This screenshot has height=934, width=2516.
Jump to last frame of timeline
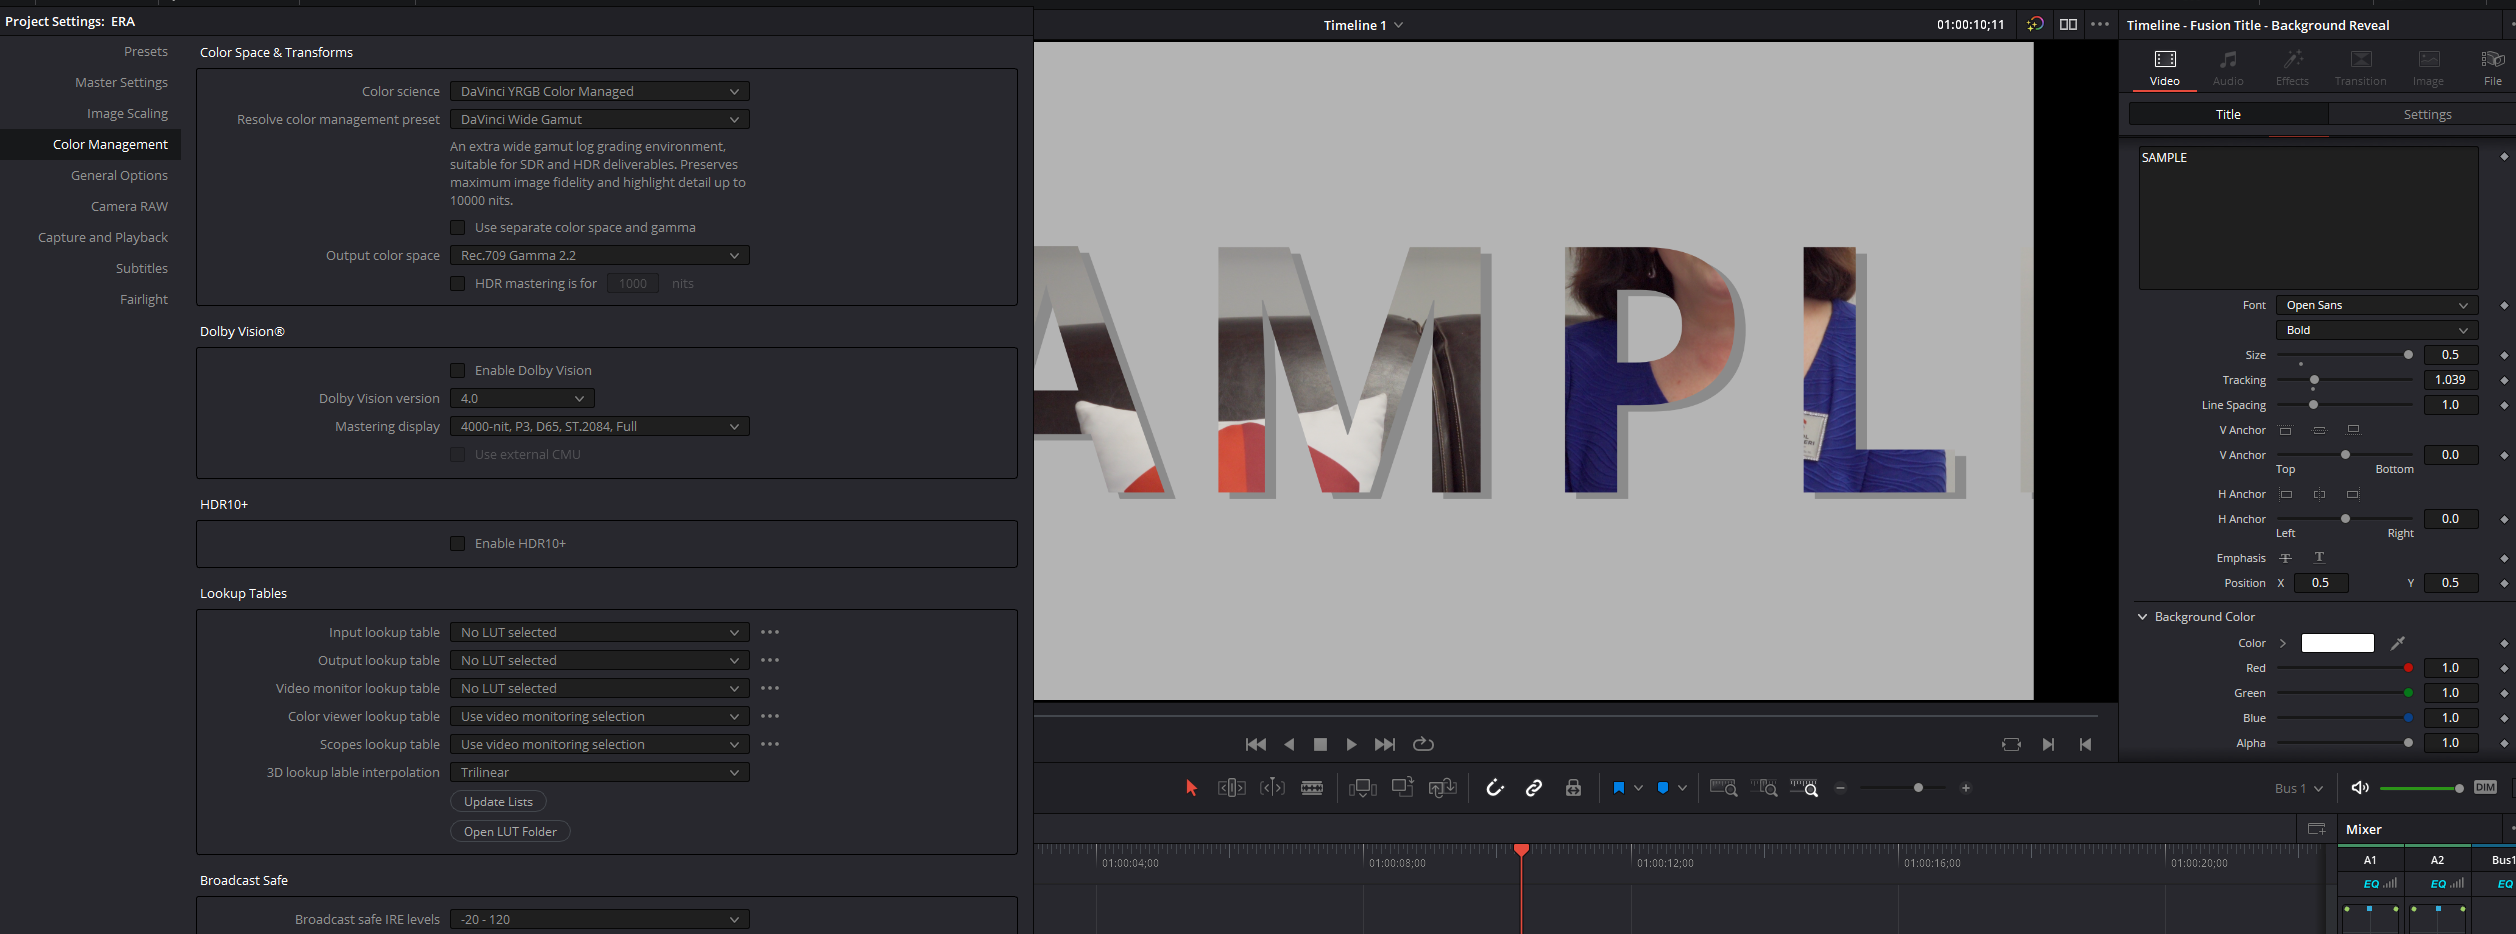pos(1385,744)
